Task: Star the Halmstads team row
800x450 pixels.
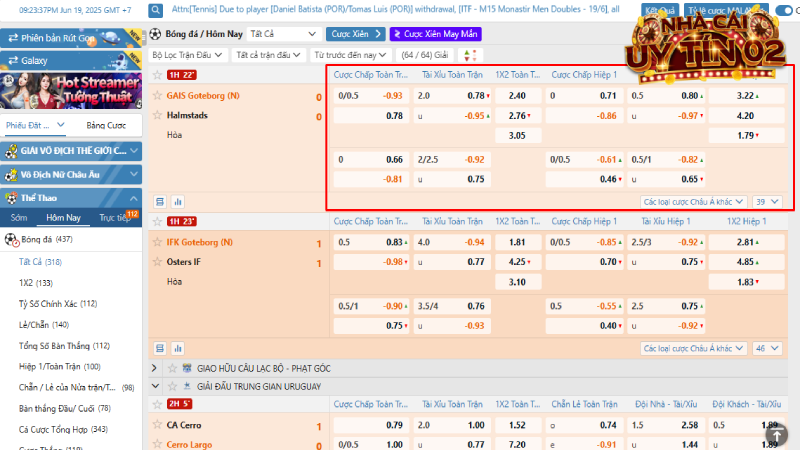Action: tap(157, 116)
